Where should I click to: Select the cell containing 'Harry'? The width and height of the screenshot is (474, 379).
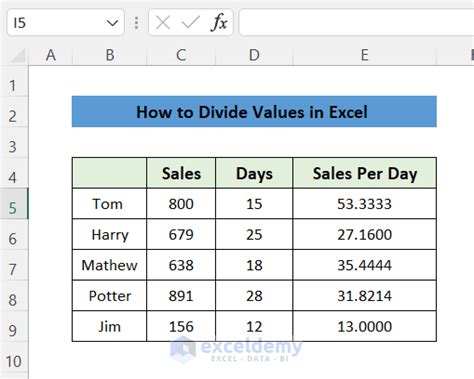click(109, 234)
